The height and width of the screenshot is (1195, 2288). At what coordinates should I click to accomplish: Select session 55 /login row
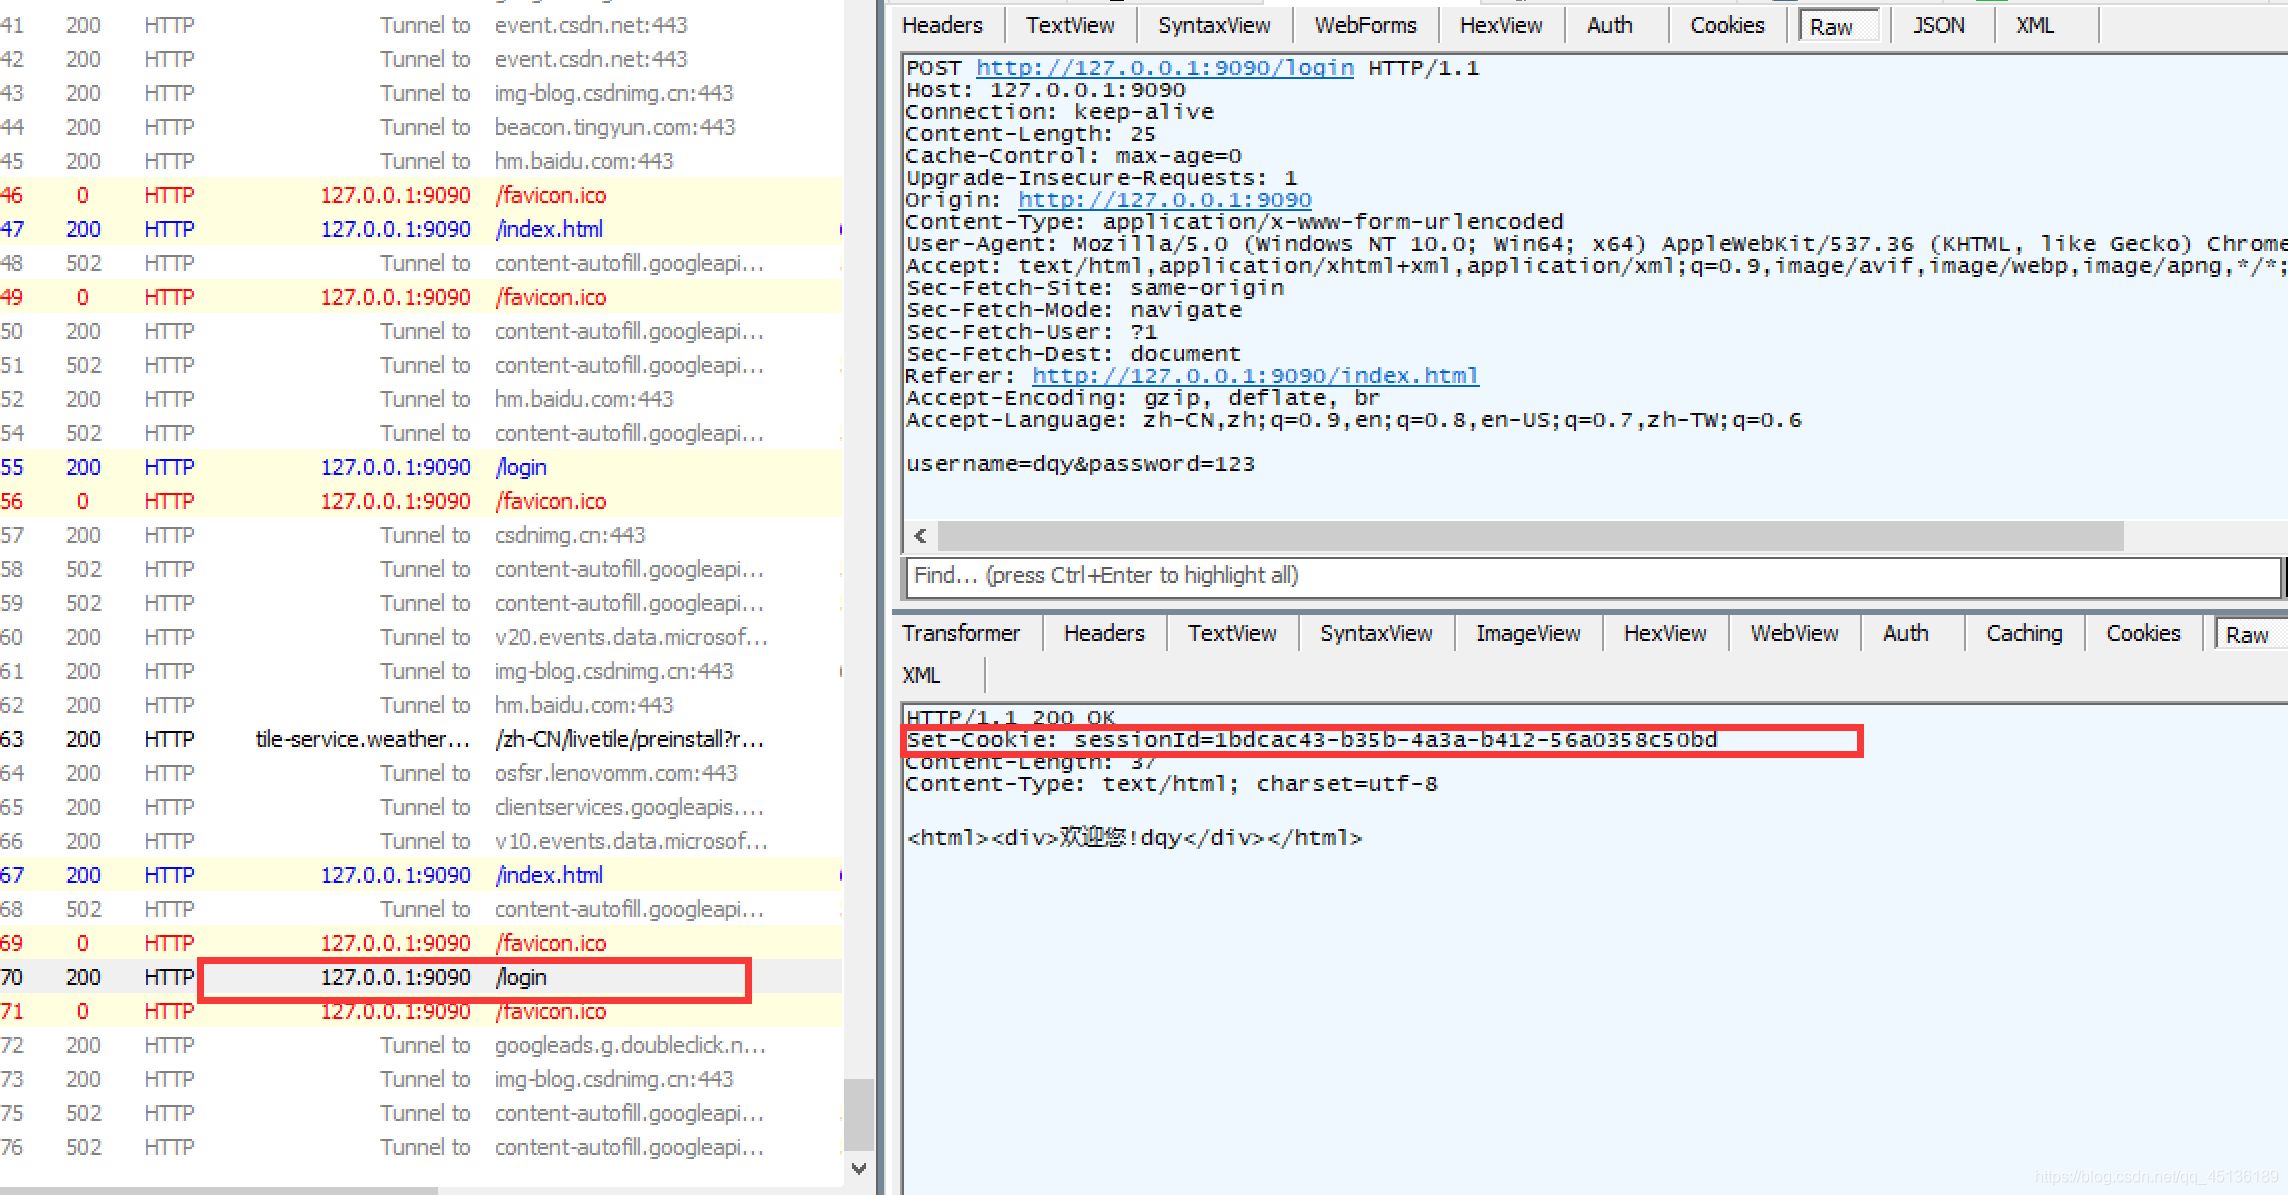420,467
